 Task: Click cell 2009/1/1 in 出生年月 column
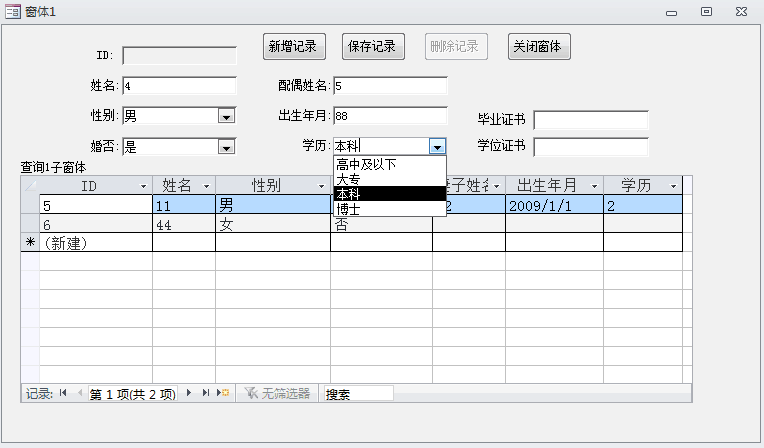(x=554, y=205)
